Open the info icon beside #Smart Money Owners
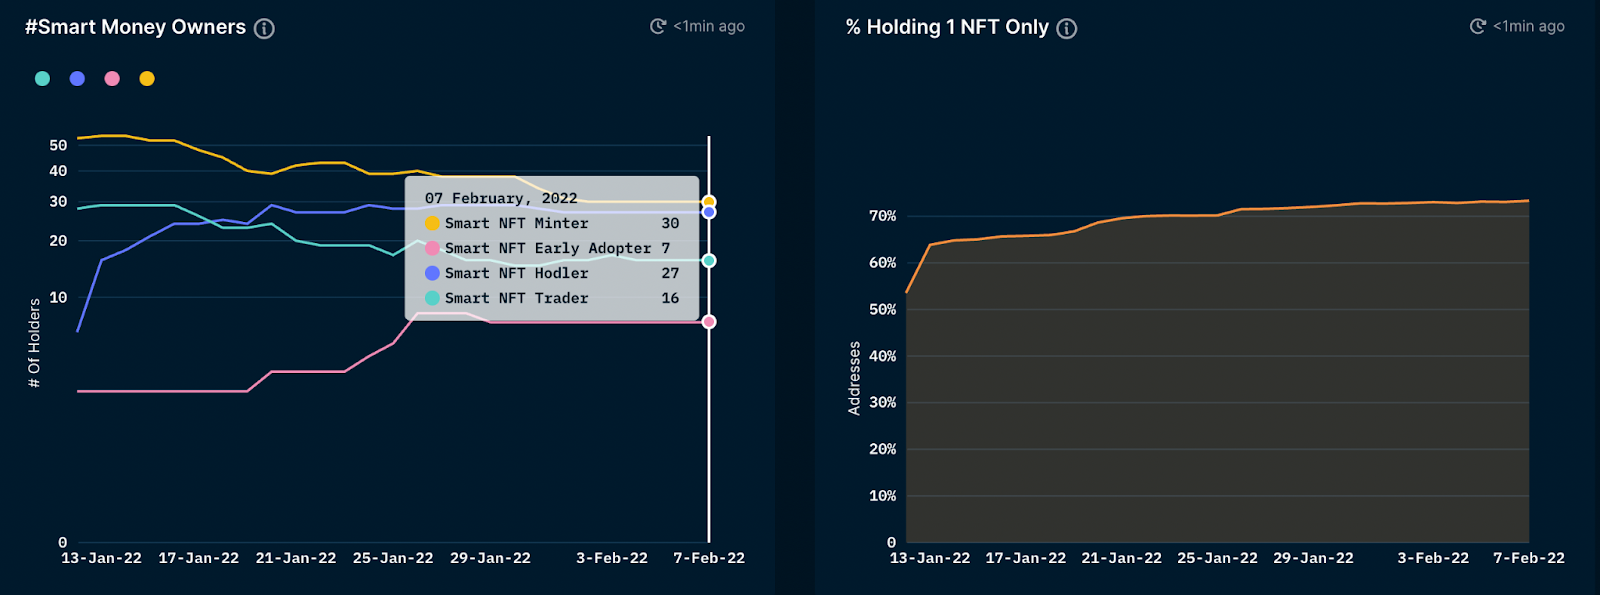The image size is (1600, 595). (x=264, y=29)
